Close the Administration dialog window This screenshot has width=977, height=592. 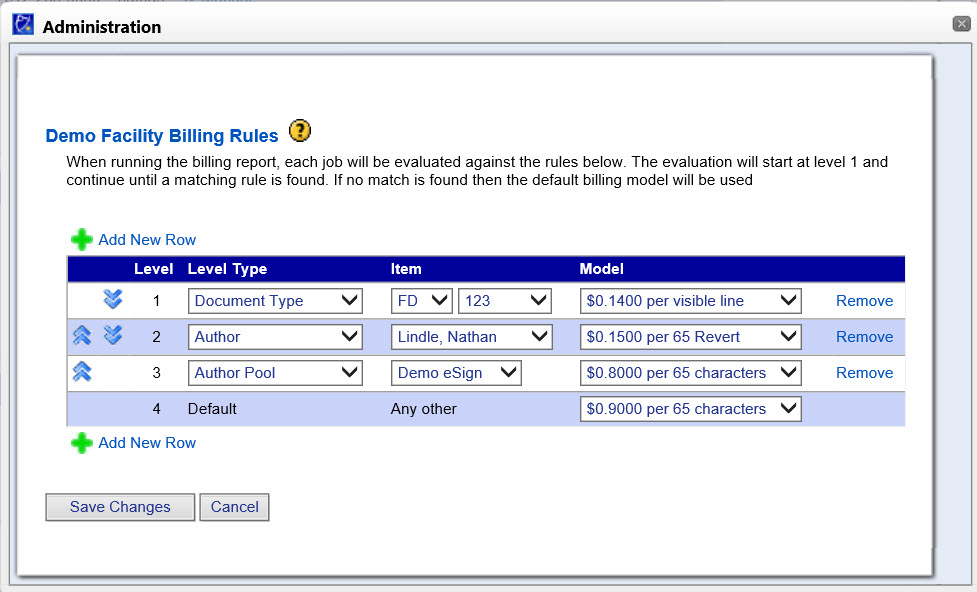(x=961, y=23)
